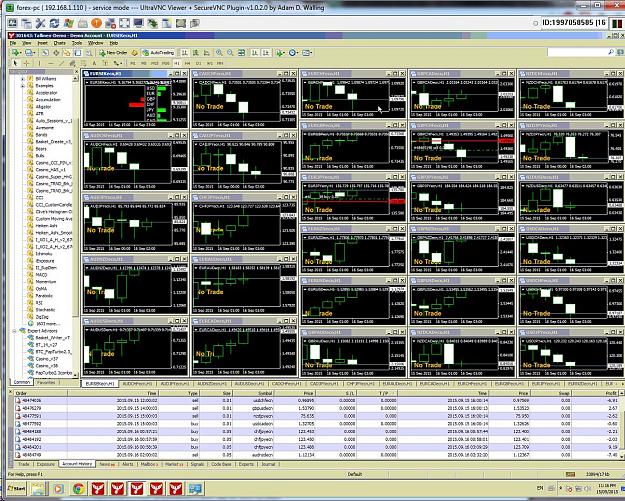
Task: Switch to line chart display
Action: (206, 53)
